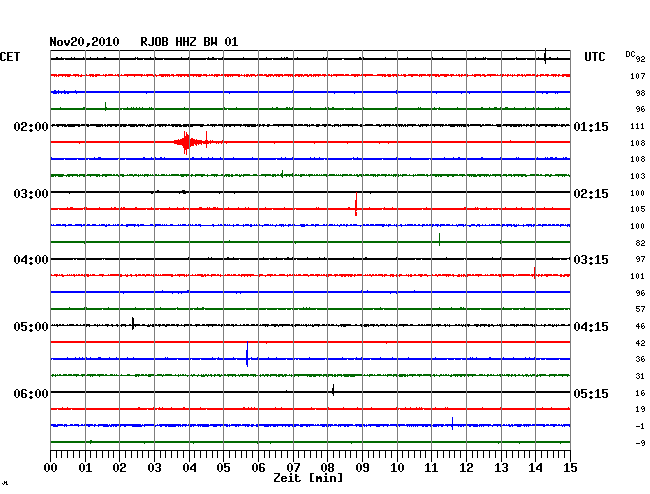Screen dimensions: 650x494
Task: Click the DC value 82
Action: [x=640, y=243]
